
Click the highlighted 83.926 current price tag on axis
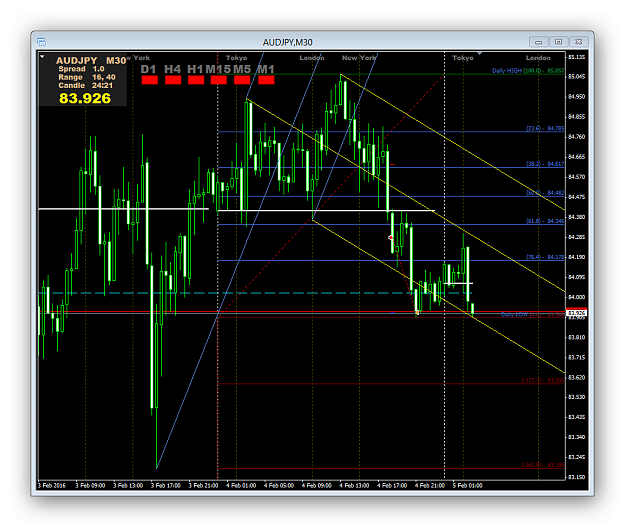[576, 313]
